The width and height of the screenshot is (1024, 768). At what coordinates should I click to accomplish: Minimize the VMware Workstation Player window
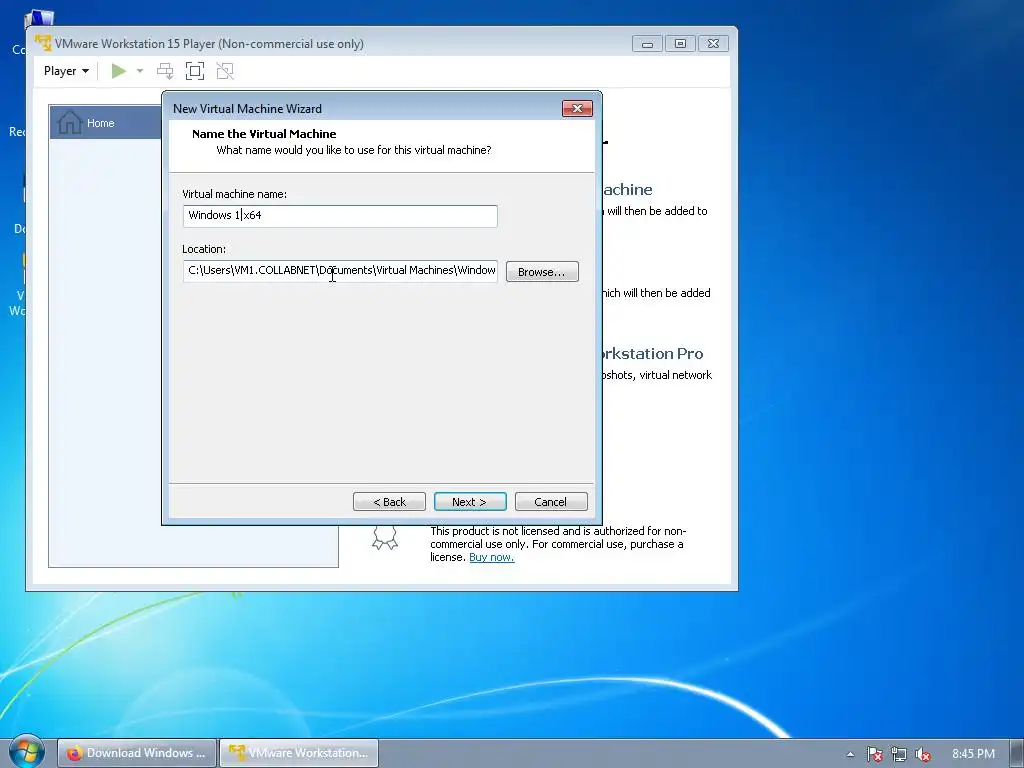[647, 44]
